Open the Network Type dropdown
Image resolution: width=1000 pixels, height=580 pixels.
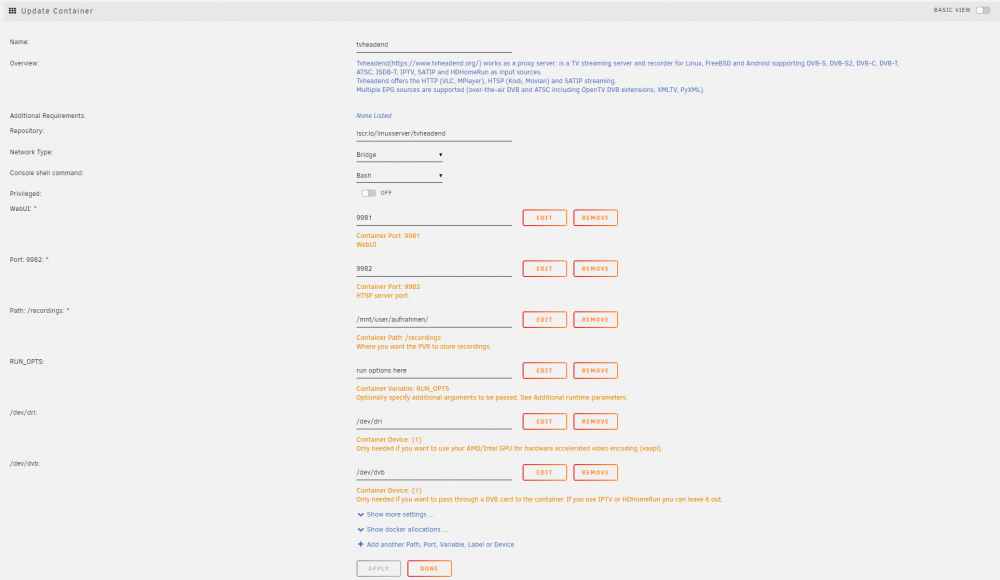coord(399,155)
